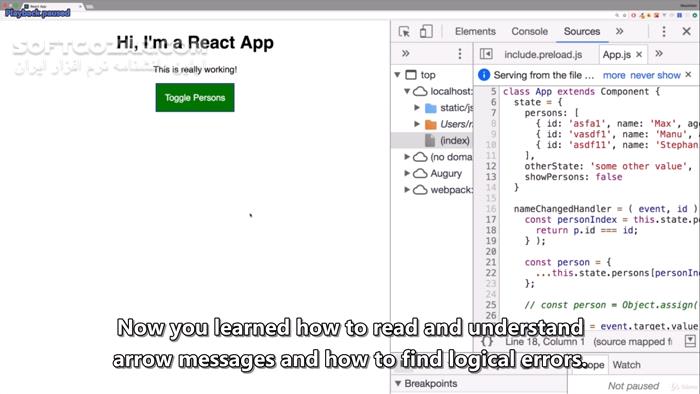
Task: Click the webpack cloud icon
Action: 420,190
